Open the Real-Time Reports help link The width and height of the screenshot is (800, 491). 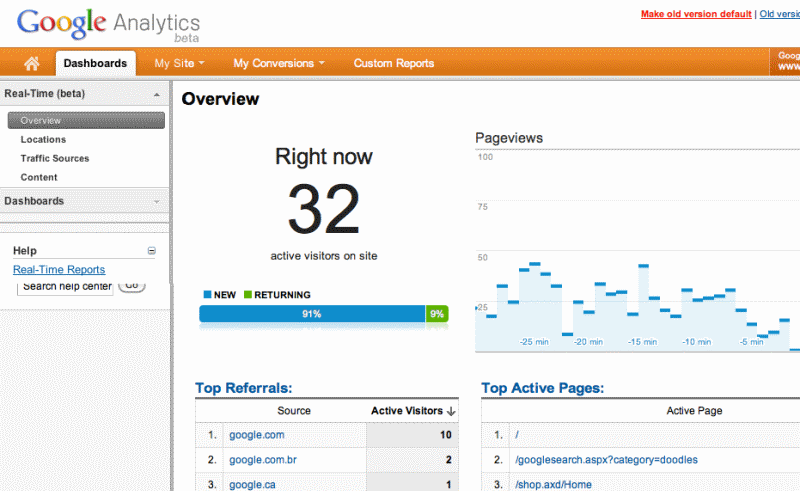click(59, 269)
